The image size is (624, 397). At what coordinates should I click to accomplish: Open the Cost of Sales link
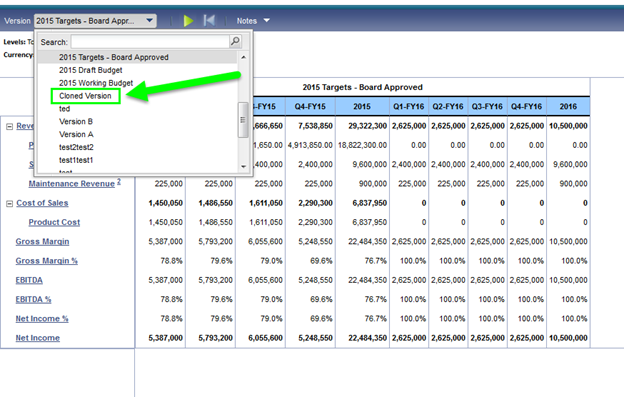click(42, 203)
